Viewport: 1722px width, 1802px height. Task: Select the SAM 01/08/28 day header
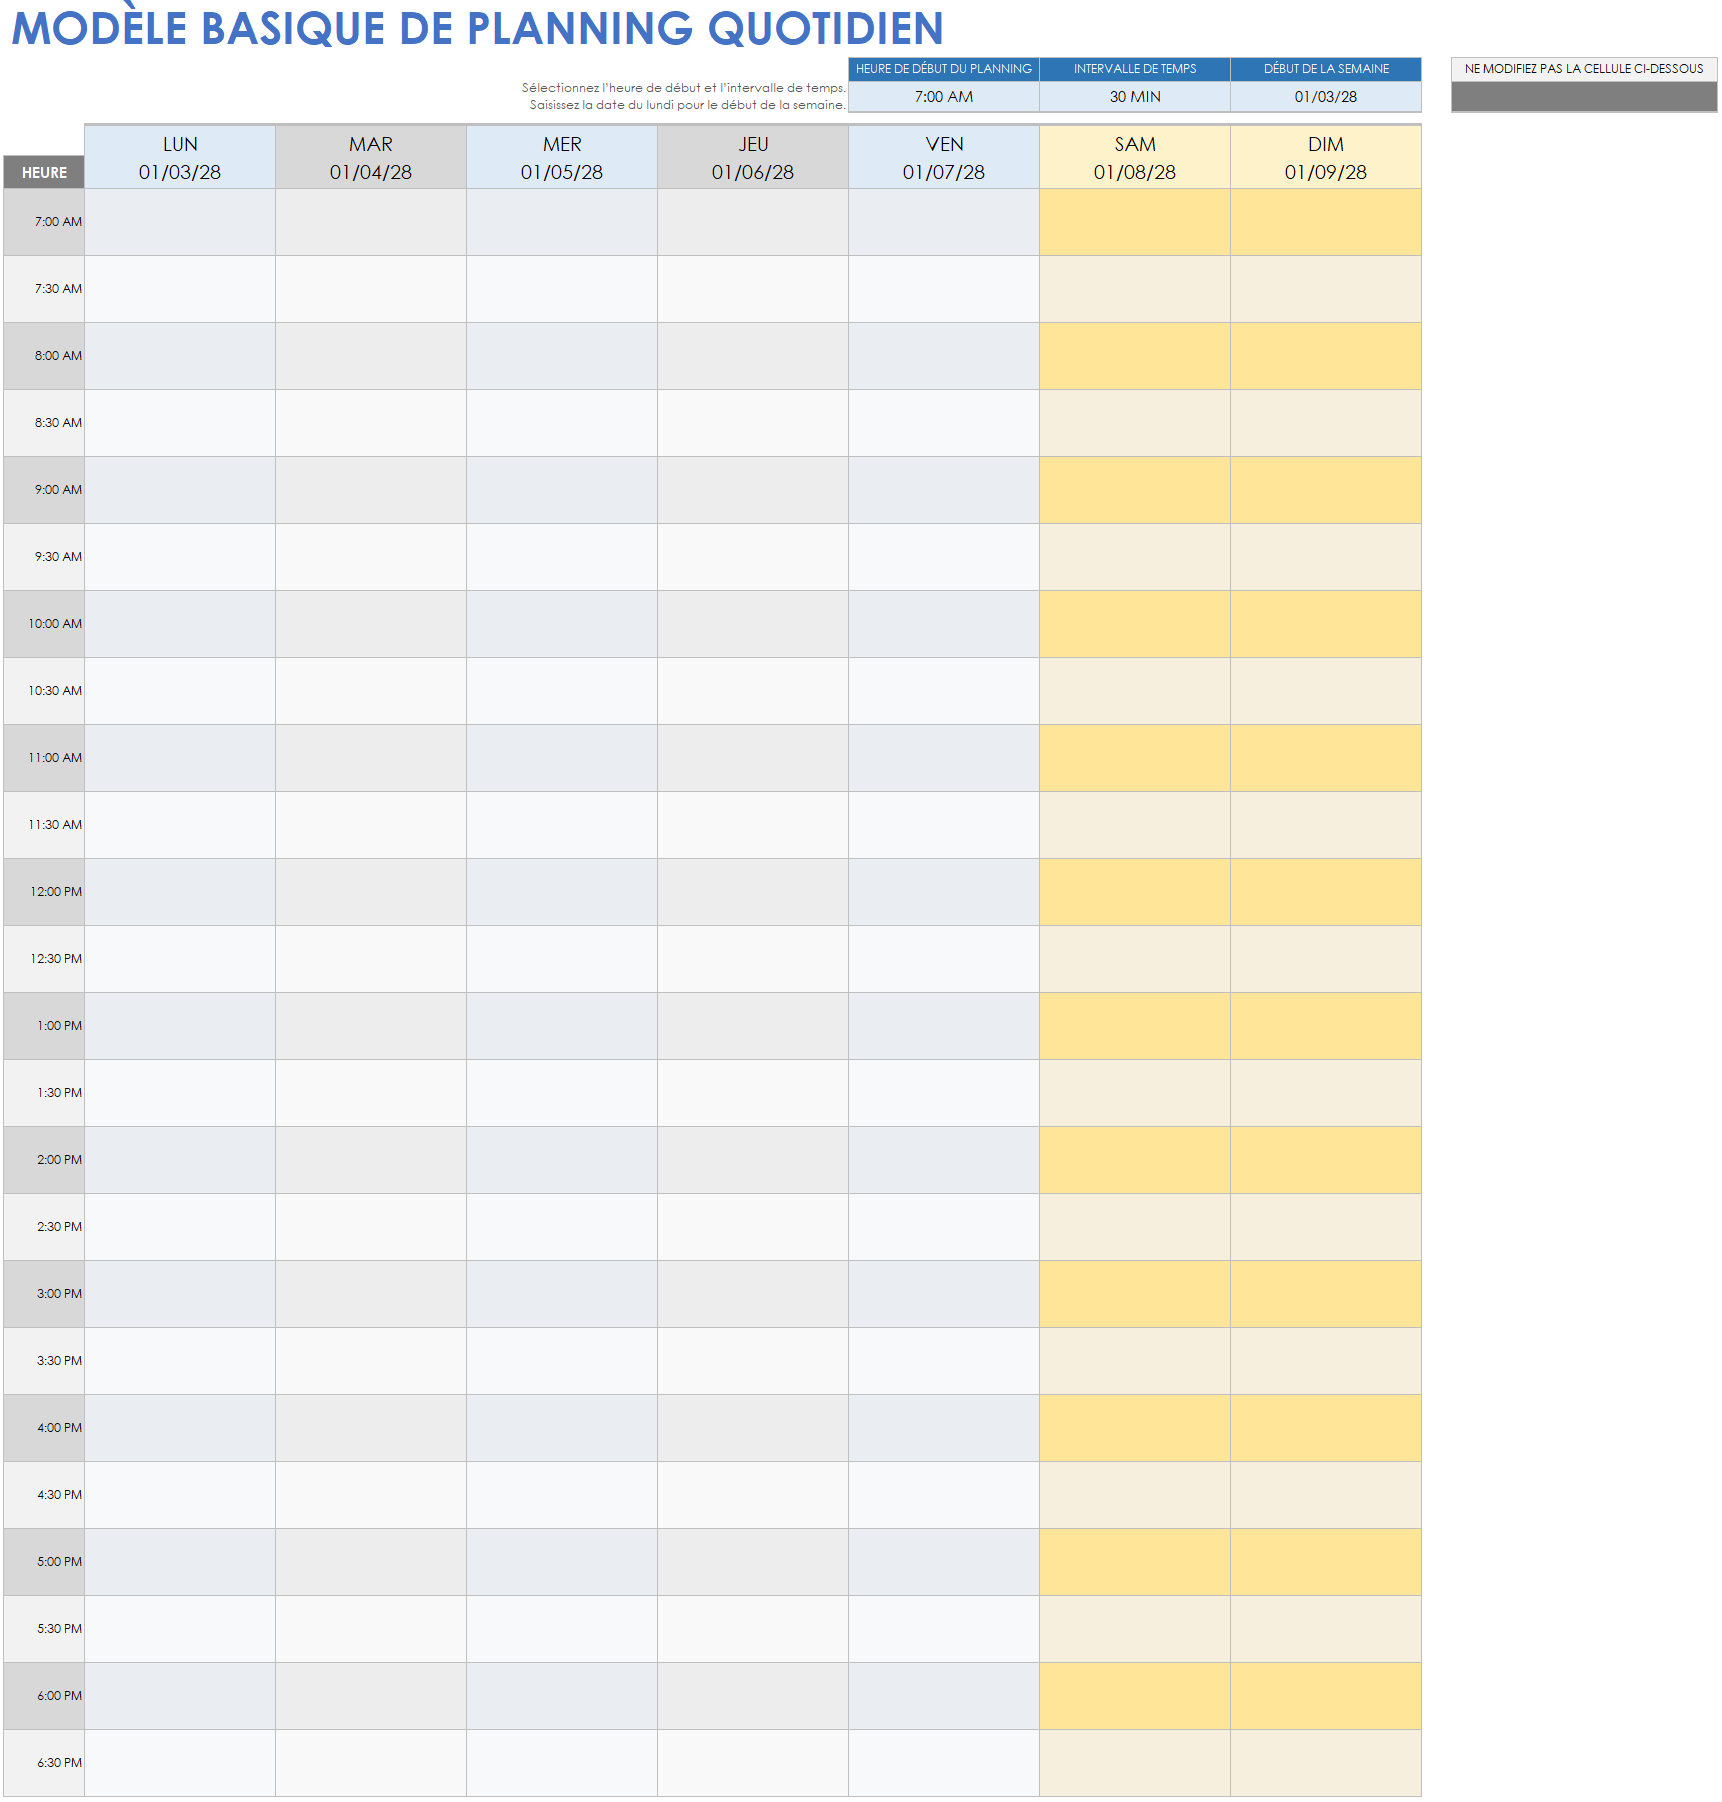pyautogui.click(x=1135, y=158)
